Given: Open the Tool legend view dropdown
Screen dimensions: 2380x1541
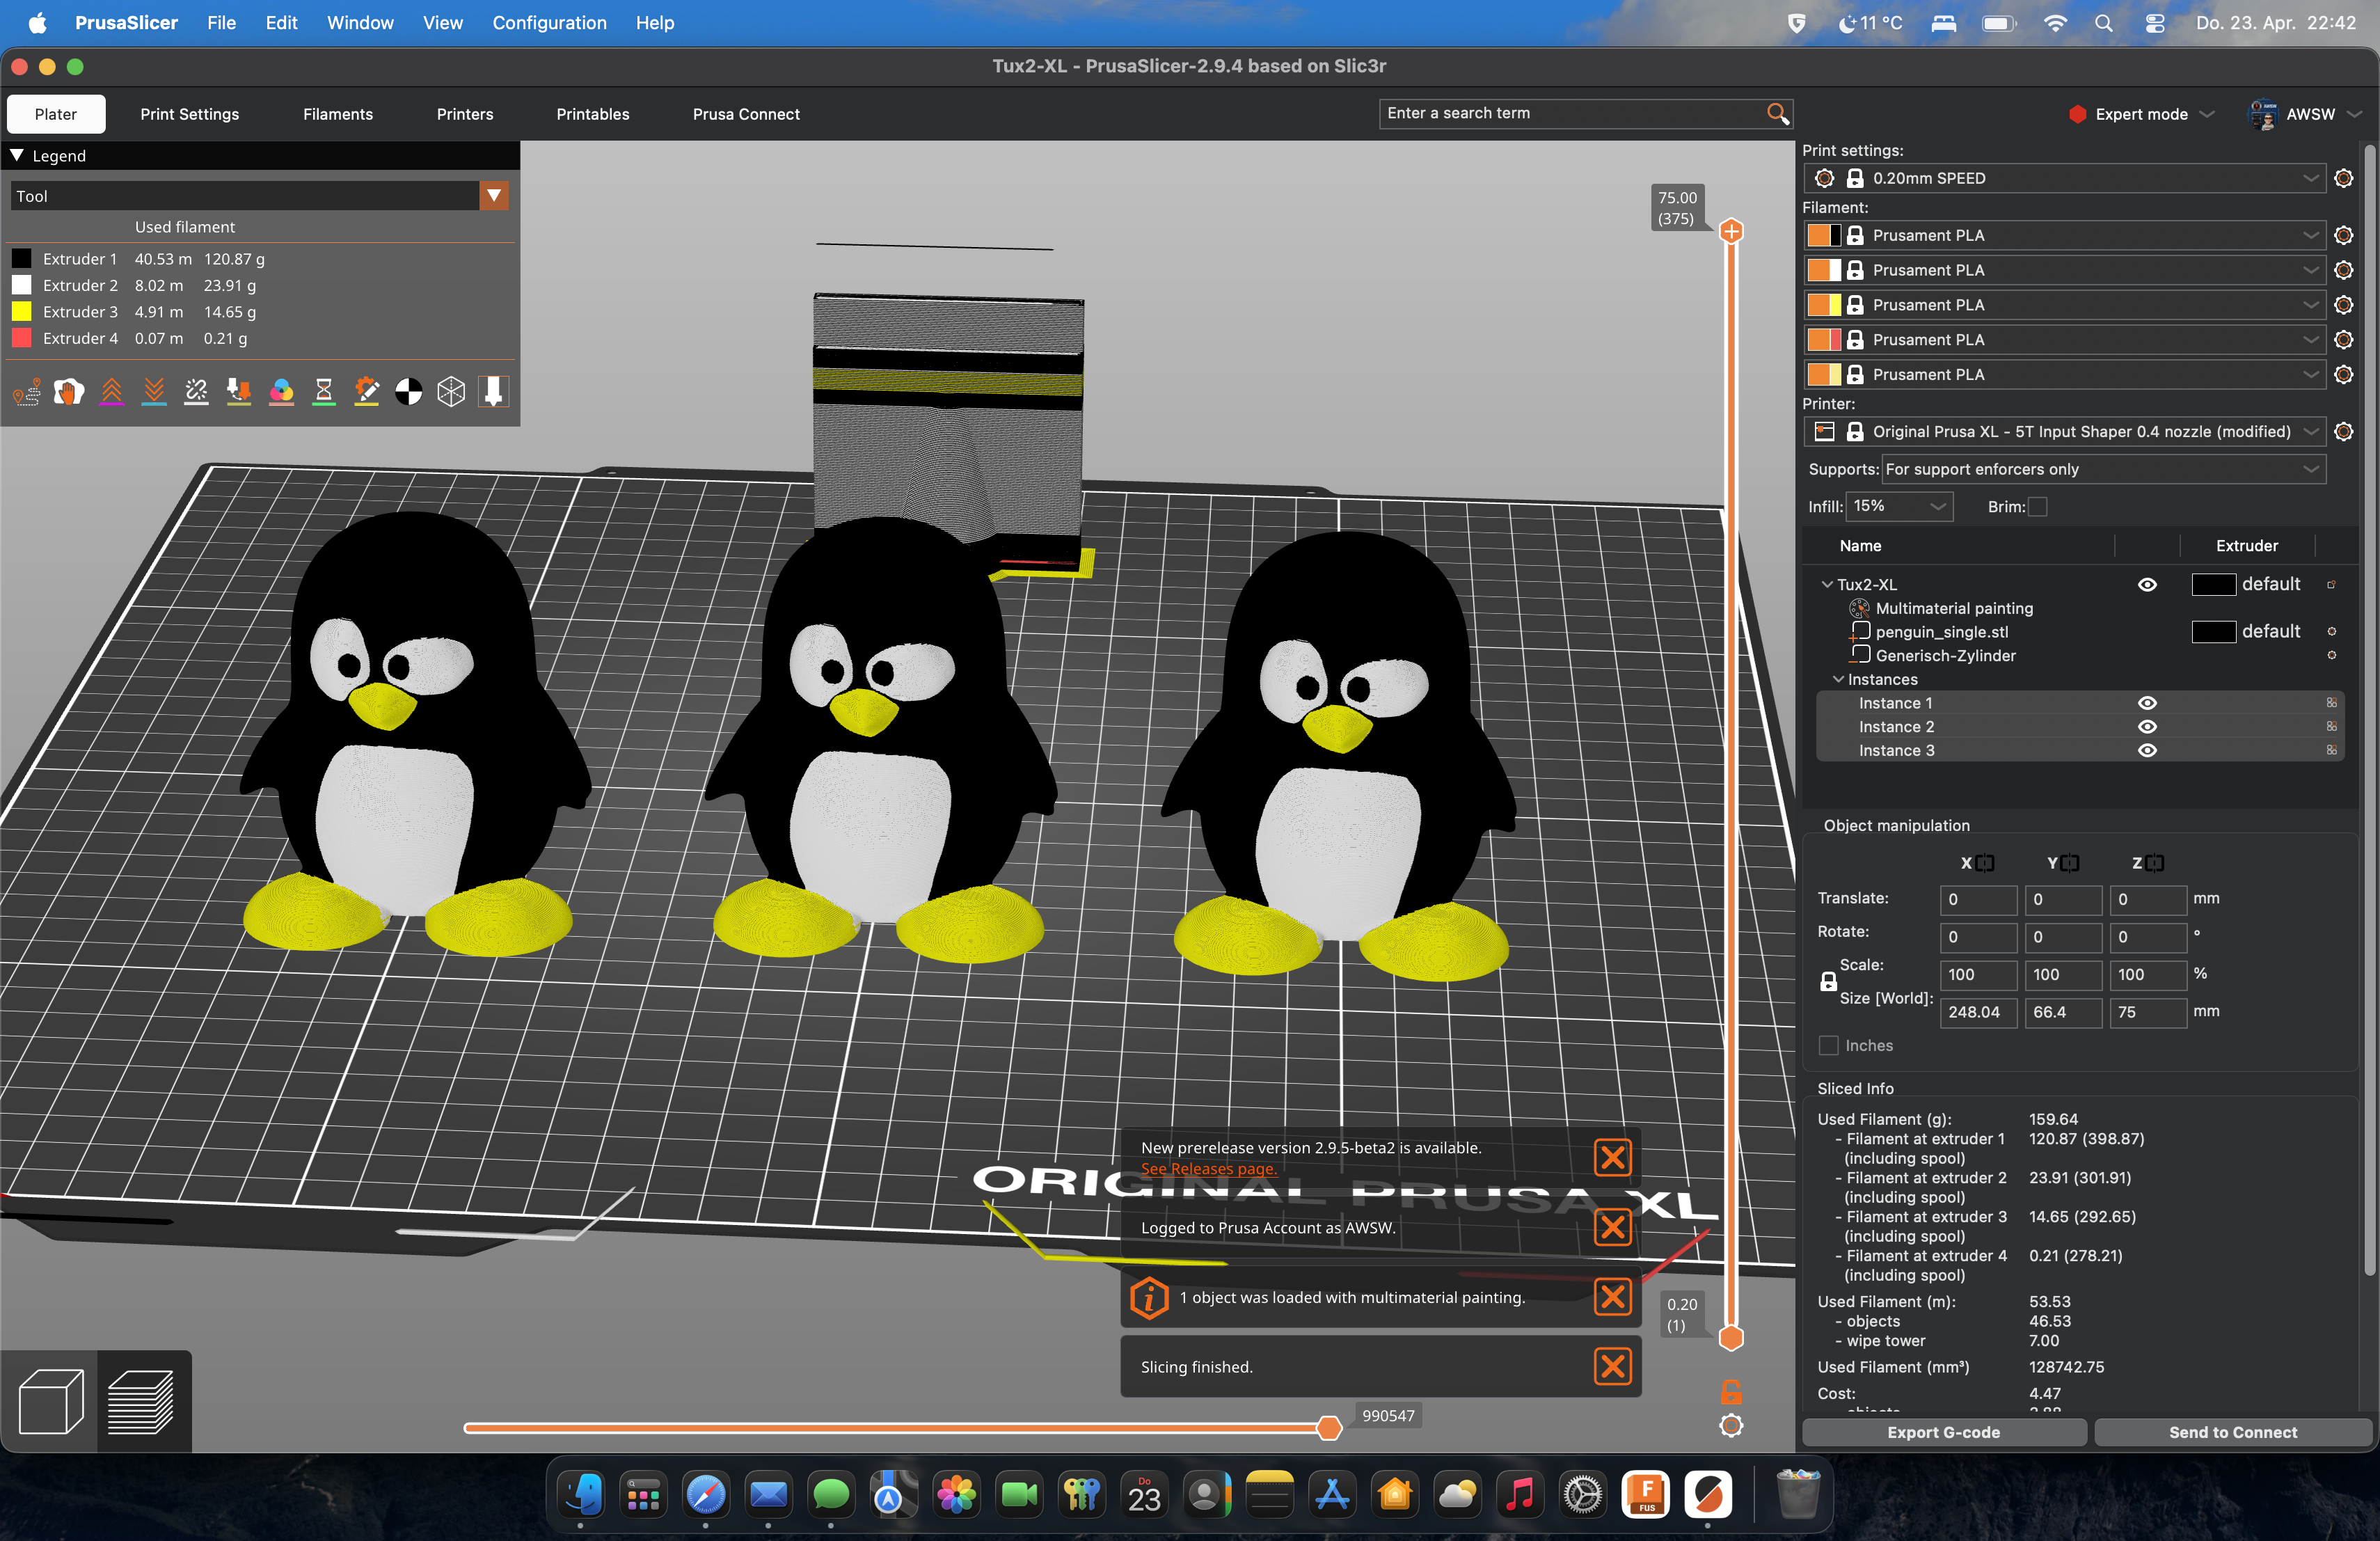Looking at the screenshot, I should [494, 196].
